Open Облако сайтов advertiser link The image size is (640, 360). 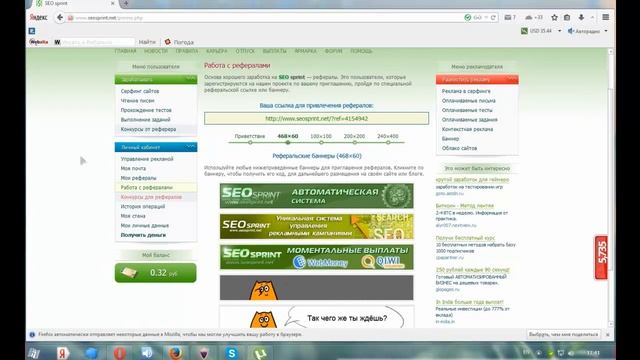pos(459,148)
